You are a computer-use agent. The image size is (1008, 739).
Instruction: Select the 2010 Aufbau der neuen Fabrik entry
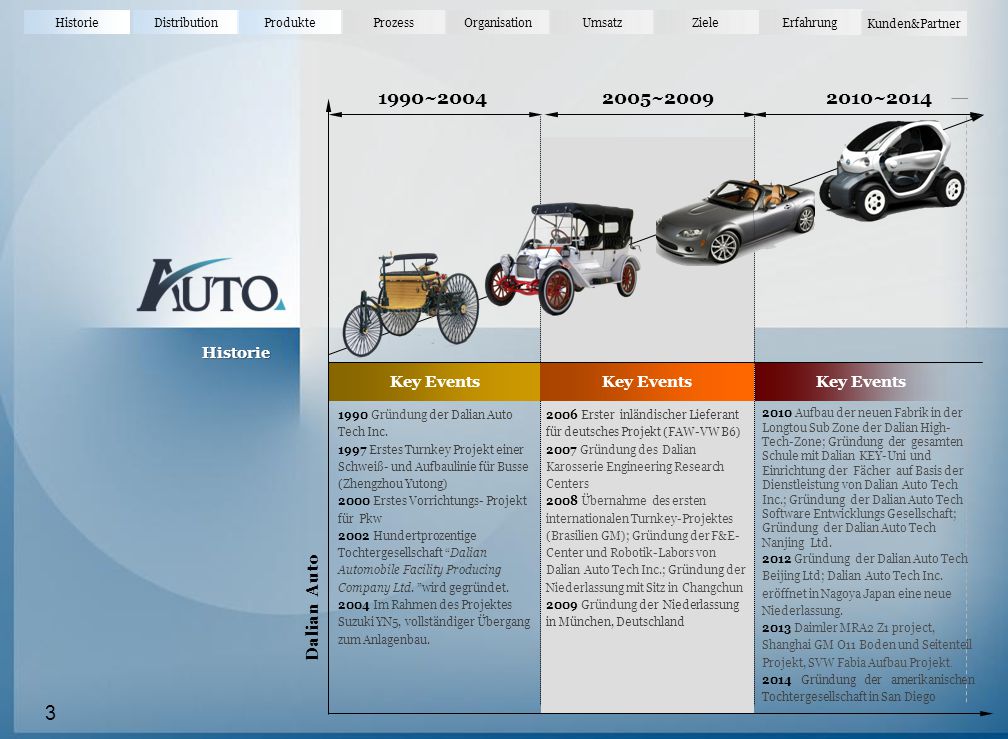pos(863,477)
